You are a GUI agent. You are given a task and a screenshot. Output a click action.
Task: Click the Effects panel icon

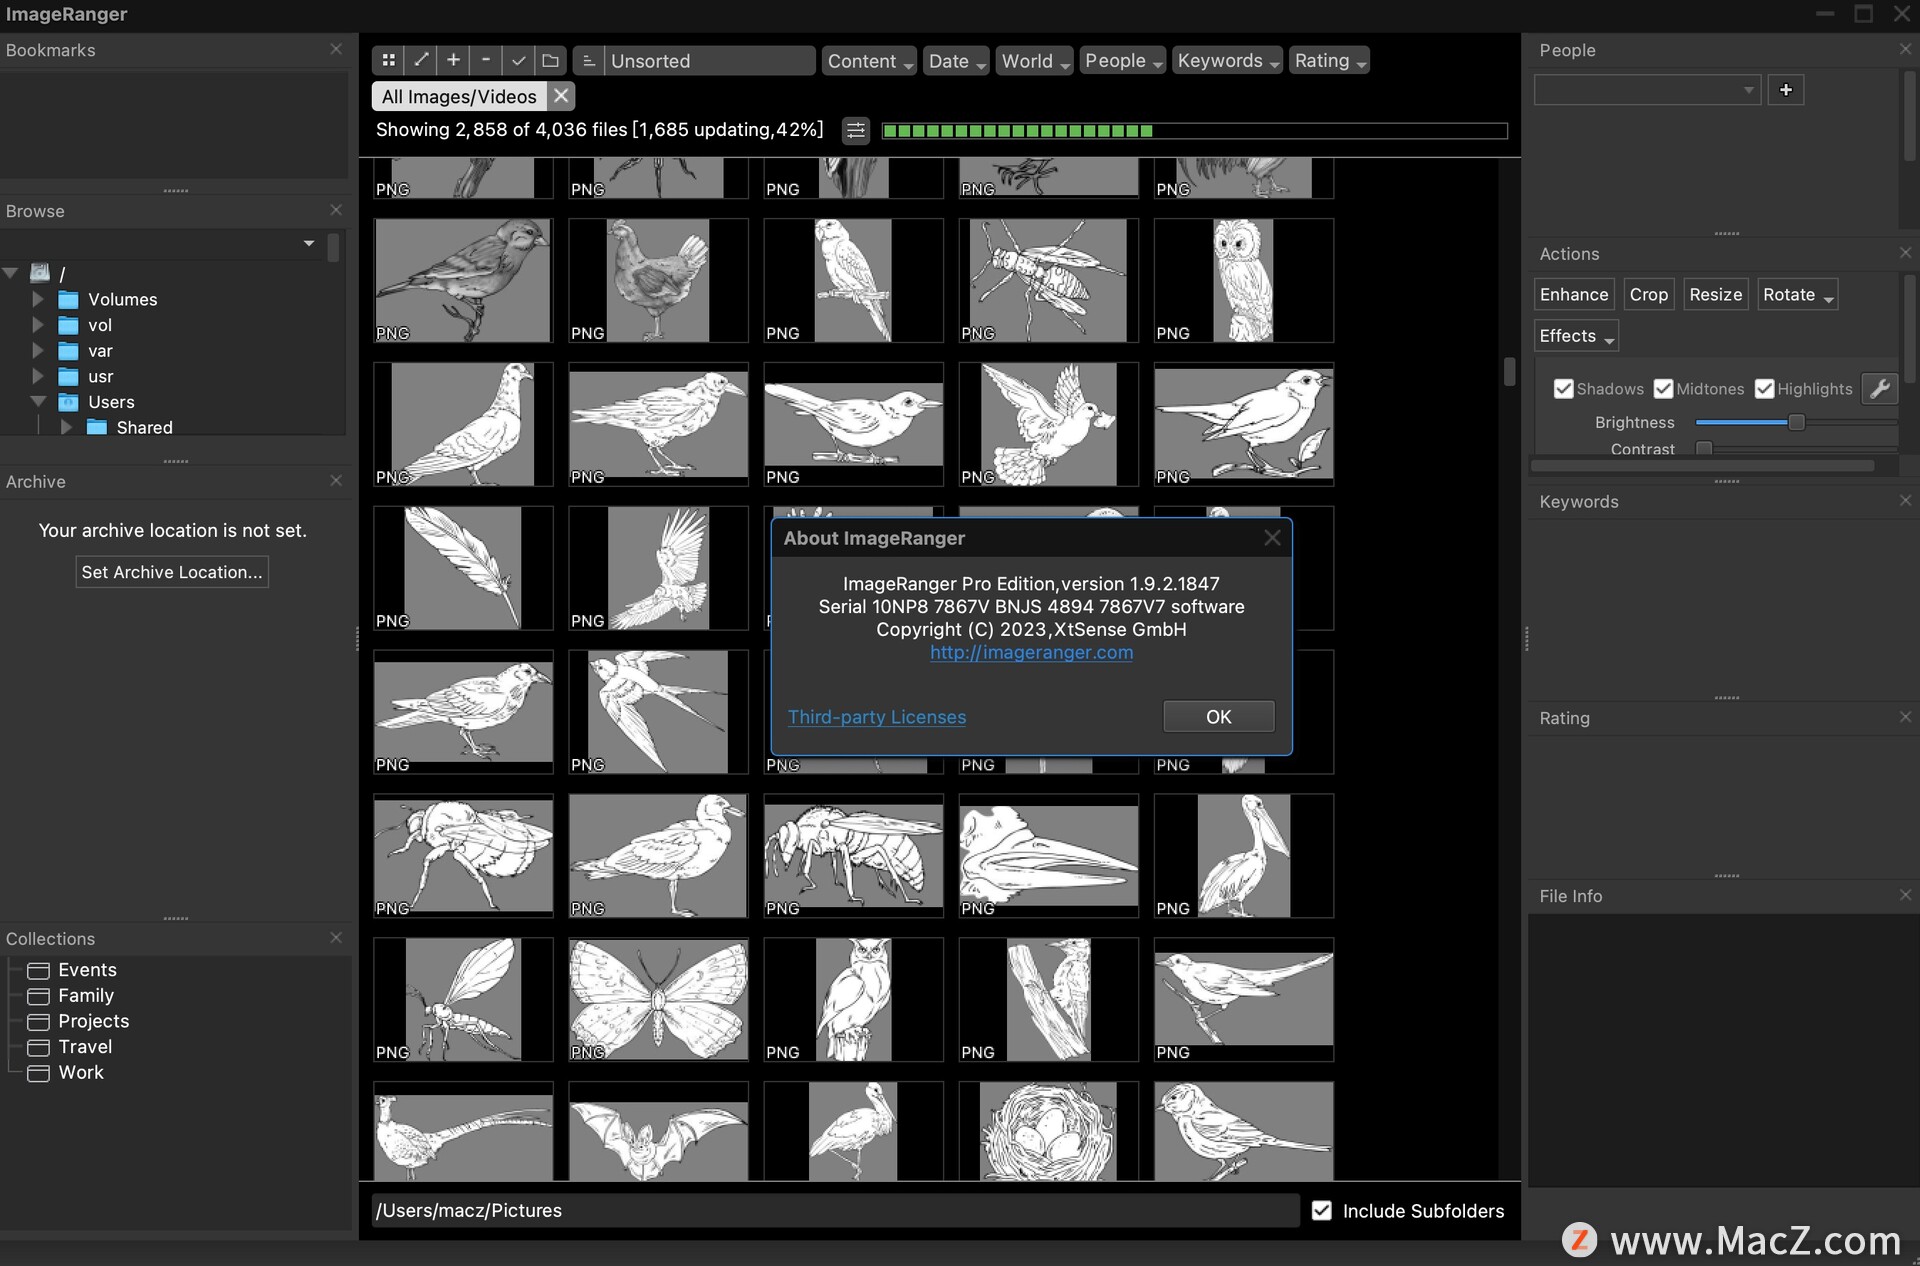click(1575, 335)
